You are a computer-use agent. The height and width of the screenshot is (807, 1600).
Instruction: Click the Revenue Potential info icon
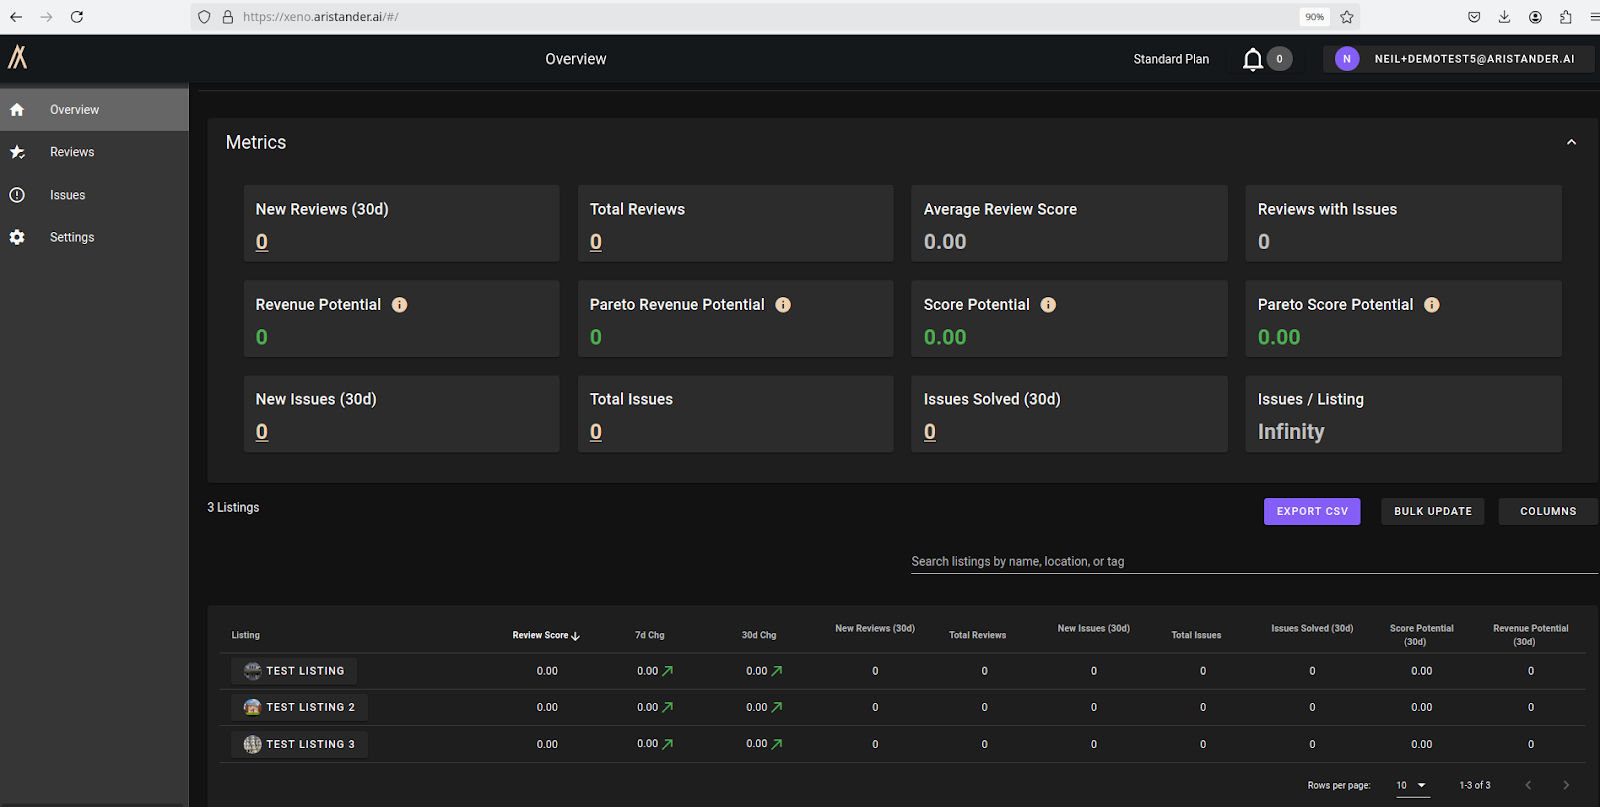(399, 305)
